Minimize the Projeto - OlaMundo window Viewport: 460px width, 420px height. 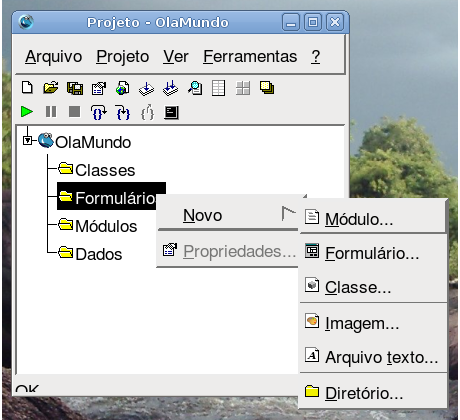[x=291, y=22]
